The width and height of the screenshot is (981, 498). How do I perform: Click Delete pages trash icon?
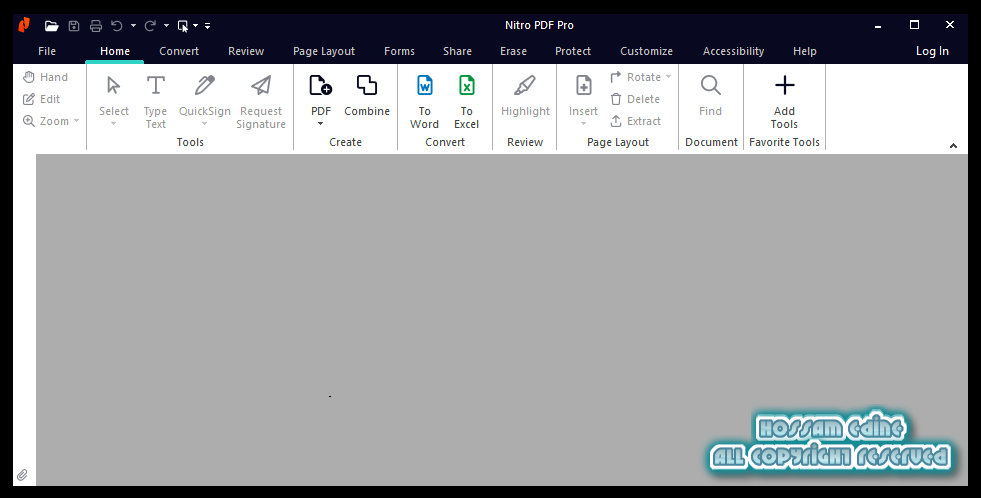616,99
